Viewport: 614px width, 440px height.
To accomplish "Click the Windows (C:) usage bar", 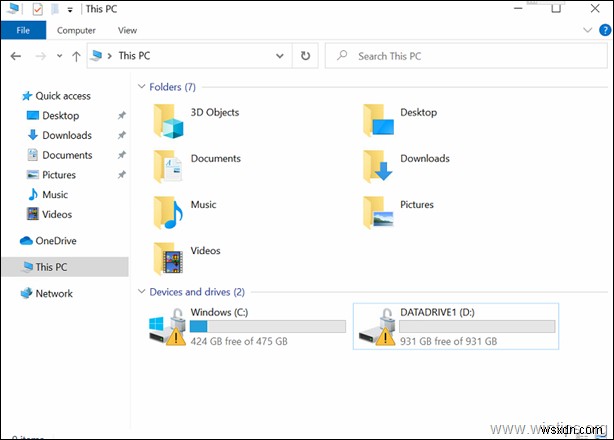I will pyautogui.click(x=268, y=326).
